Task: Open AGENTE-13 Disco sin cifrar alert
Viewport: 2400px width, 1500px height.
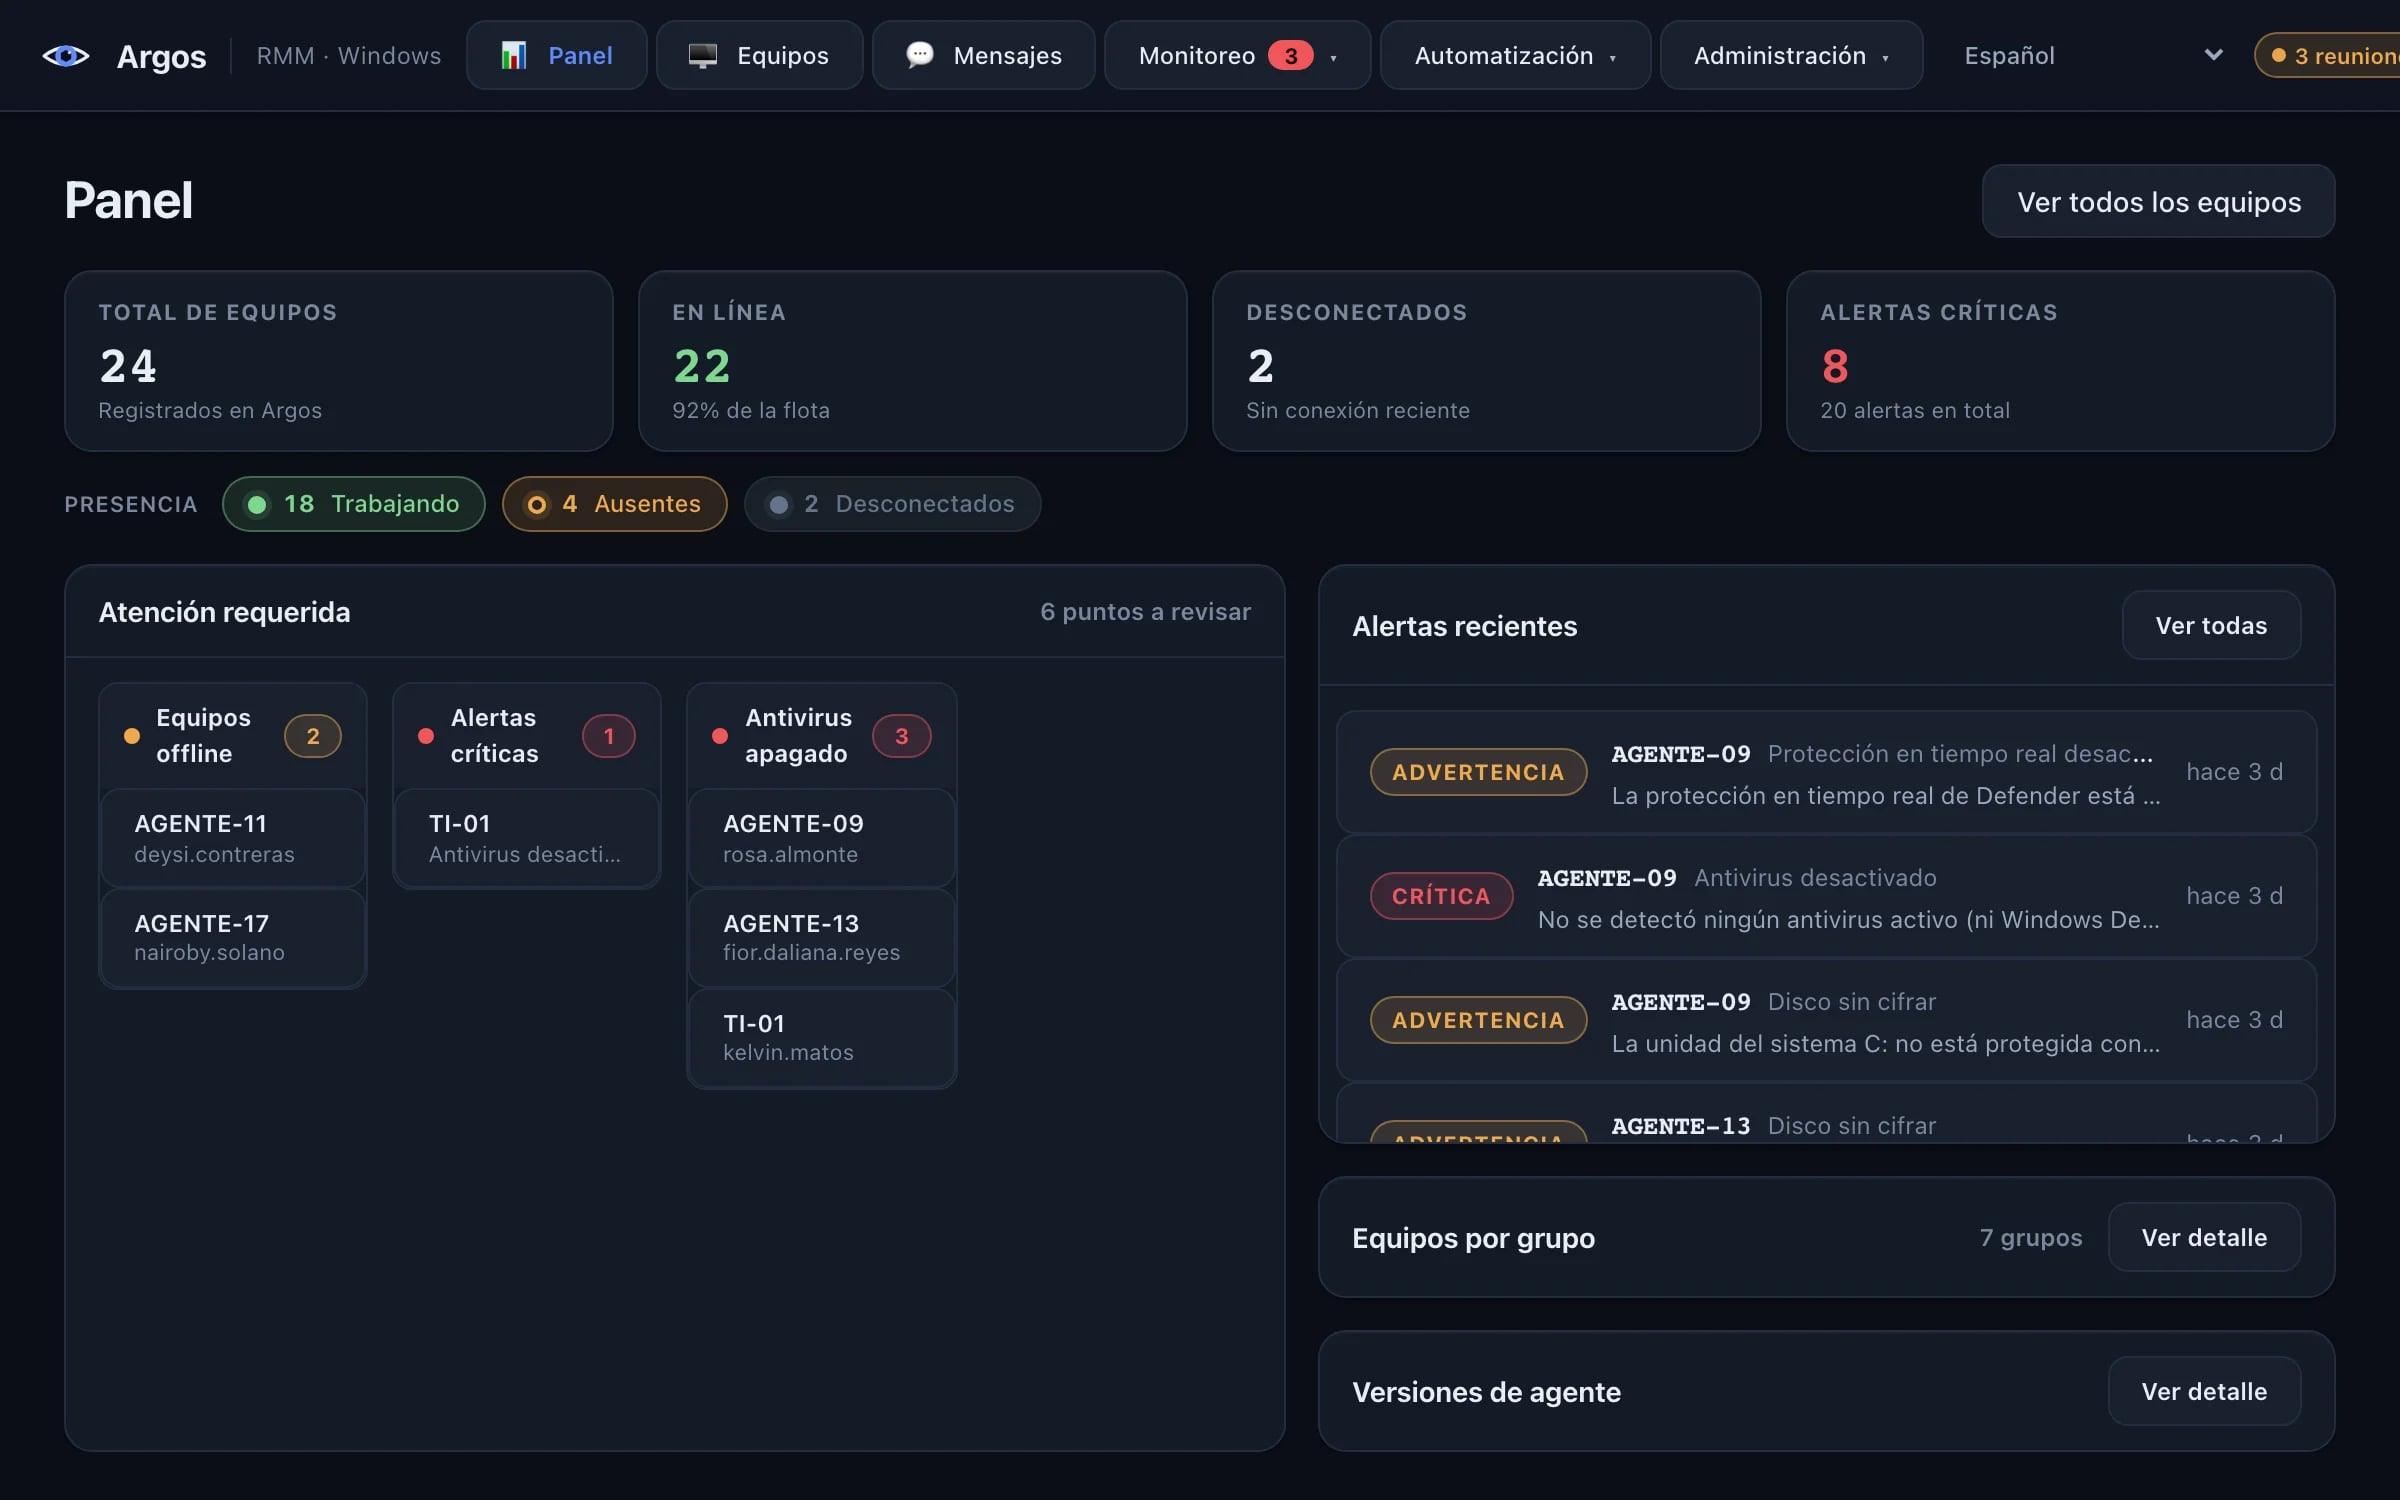Action: (x=1827, y=1113)
